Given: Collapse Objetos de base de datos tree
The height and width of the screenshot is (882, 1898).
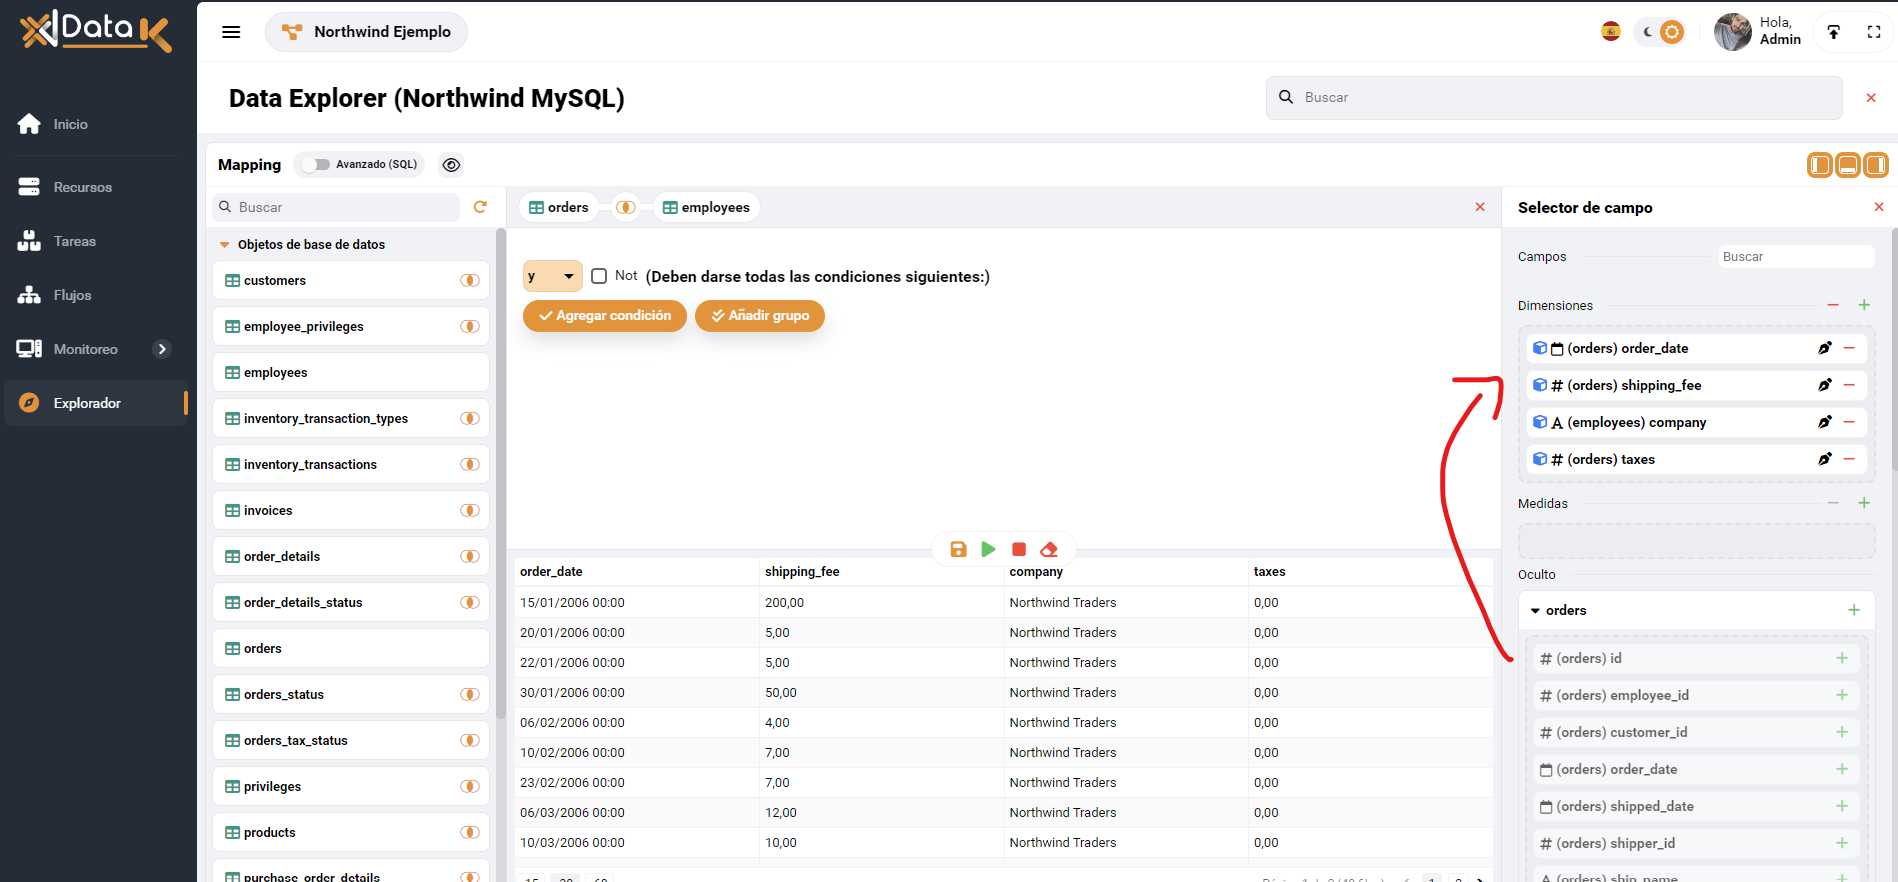Looking at the screenshot, I should click(225, 244).
